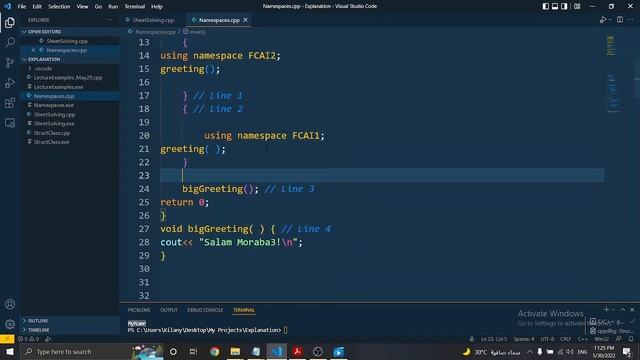
Task: Open the Run menu
Action: click(x=113, y=7)
